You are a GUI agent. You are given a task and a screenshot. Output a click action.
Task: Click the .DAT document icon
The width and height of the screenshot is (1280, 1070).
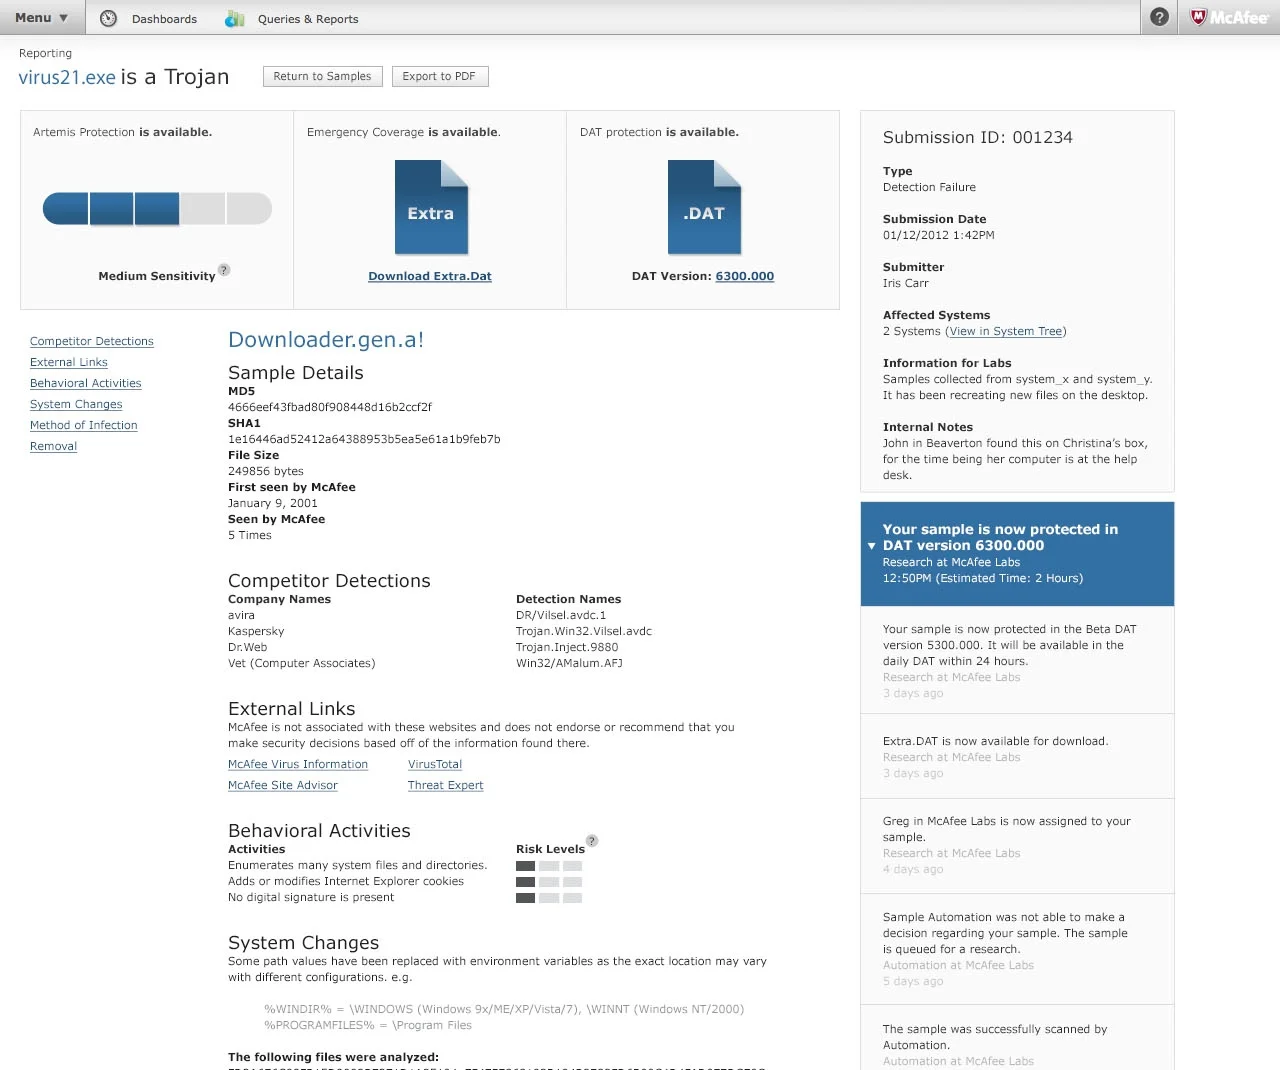pos(704,208)
